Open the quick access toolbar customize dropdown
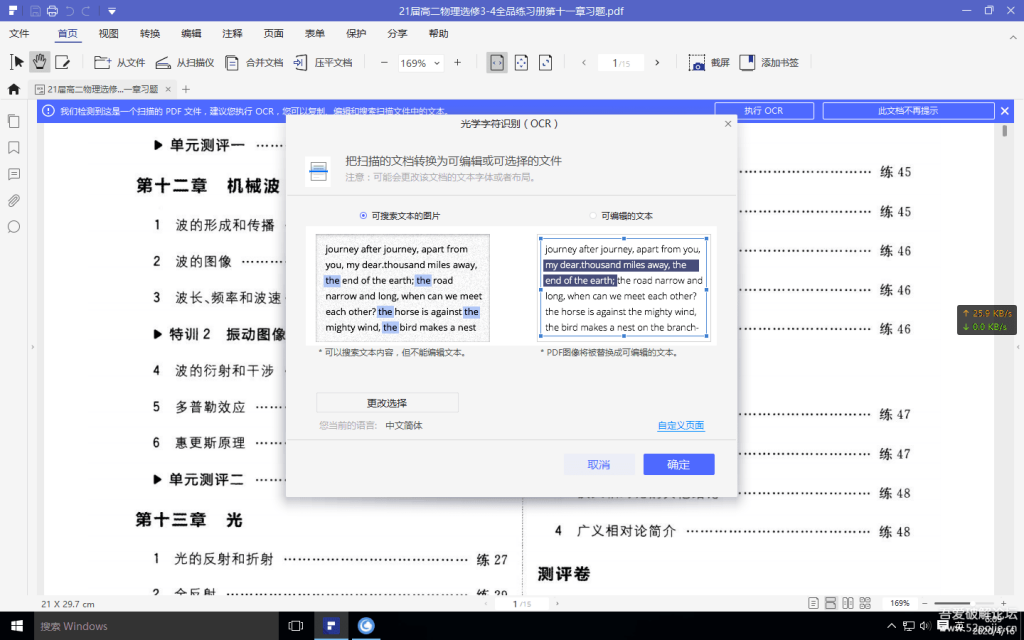The height and width of the screenshot is (640, 1024). [112, 11]
